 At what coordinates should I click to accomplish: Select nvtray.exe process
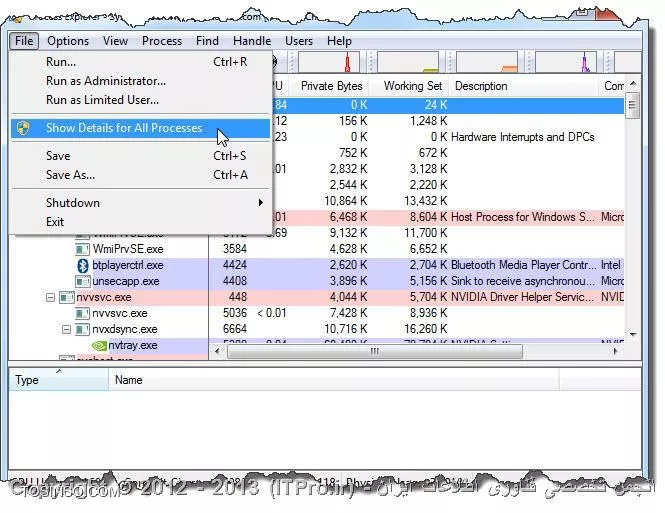click(x=133, y=345)
